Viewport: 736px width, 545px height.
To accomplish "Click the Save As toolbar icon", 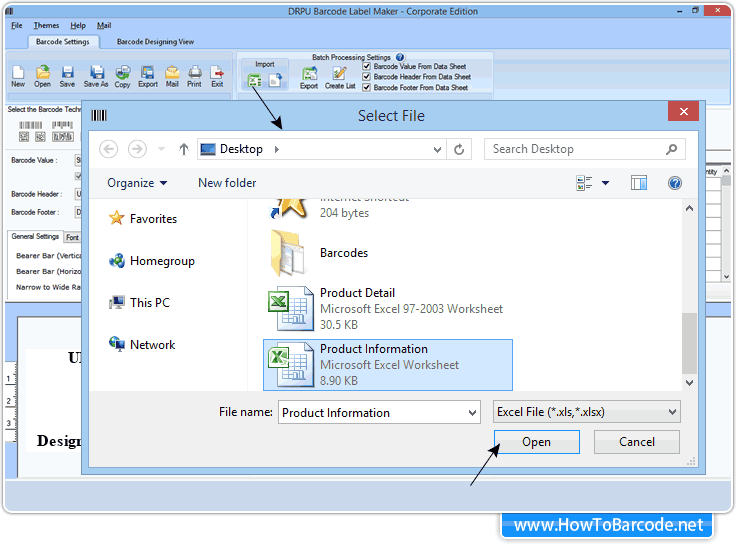I will [96, 77].
